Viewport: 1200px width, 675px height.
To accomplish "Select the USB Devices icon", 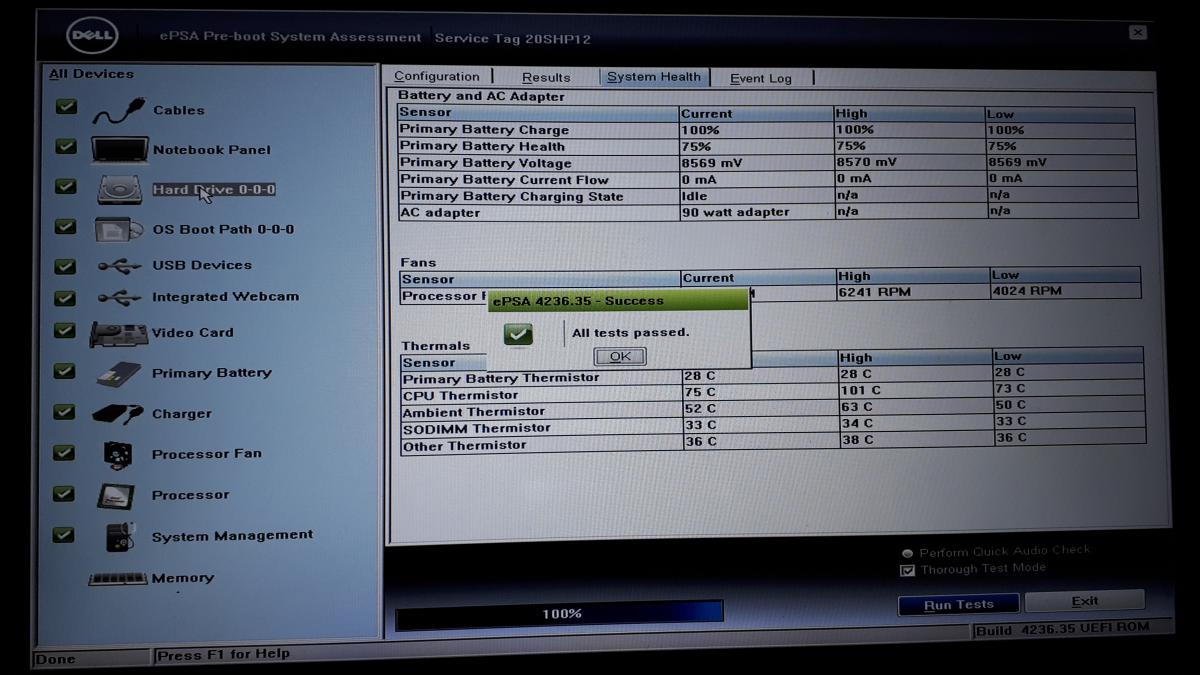I will click(x=120, y=266).
